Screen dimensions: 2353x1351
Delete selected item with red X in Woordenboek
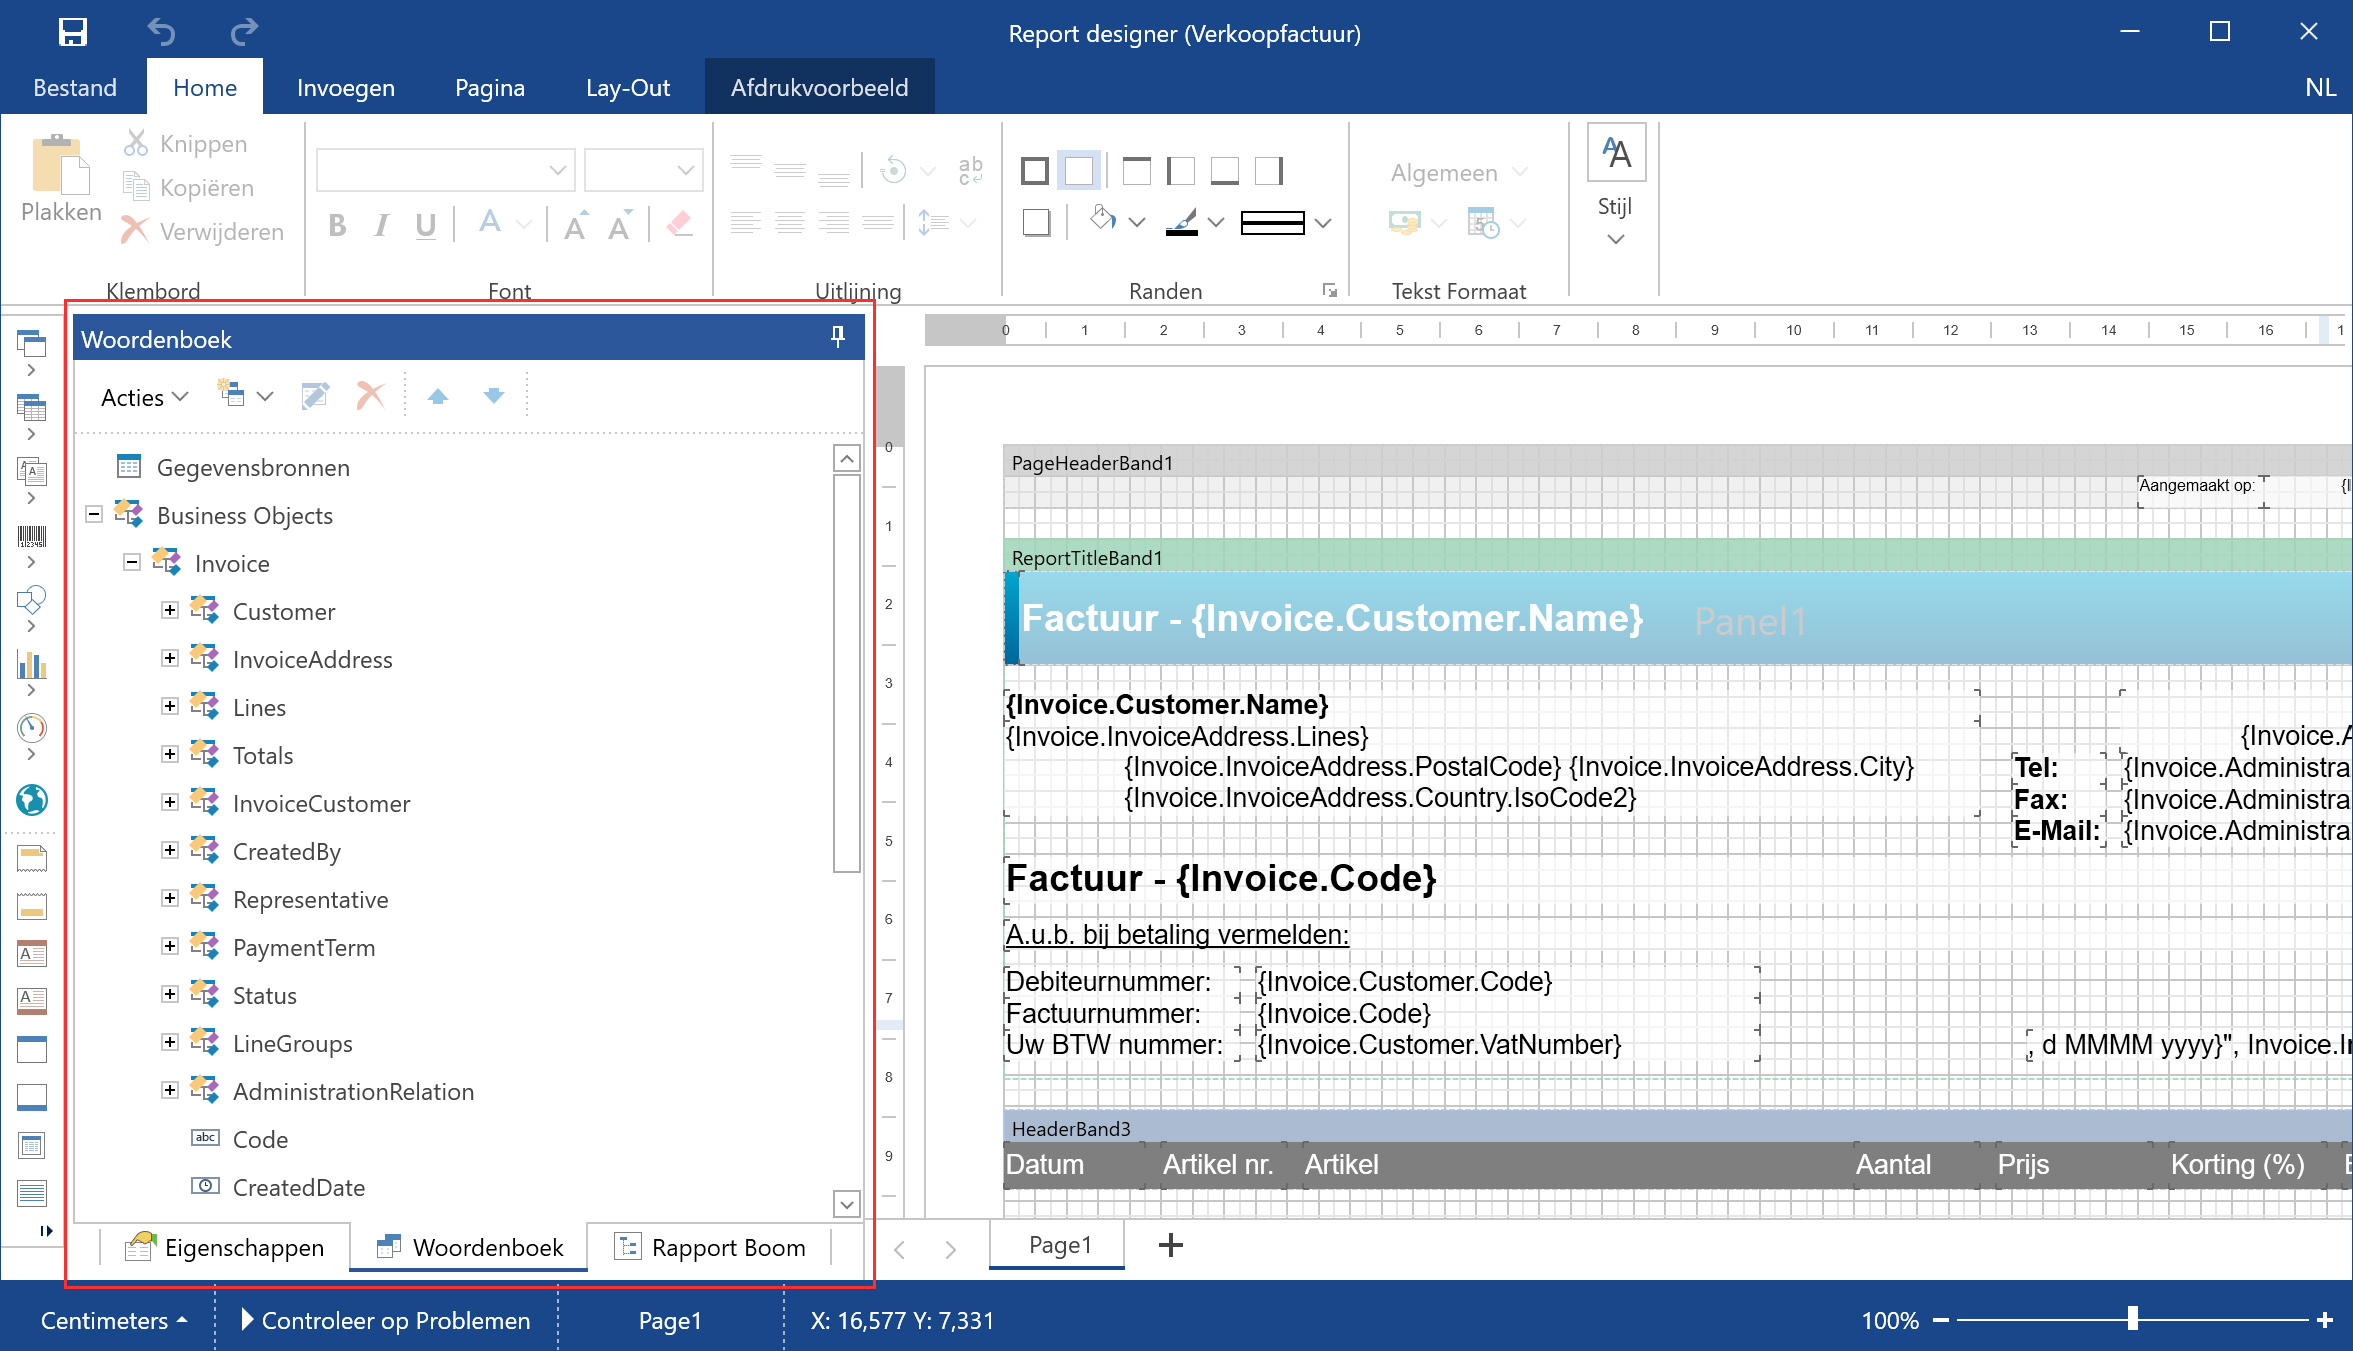point(369,395)
